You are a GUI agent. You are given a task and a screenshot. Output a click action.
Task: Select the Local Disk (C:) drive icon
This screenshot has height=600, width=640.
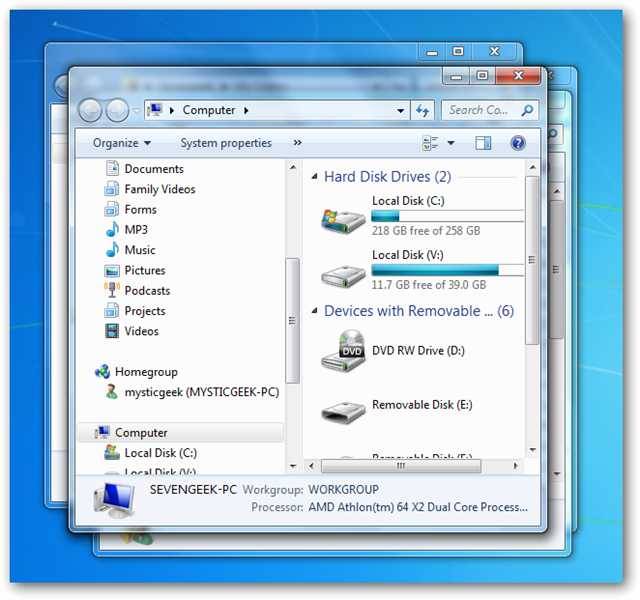pyautogui.click(x=343, y=220)
